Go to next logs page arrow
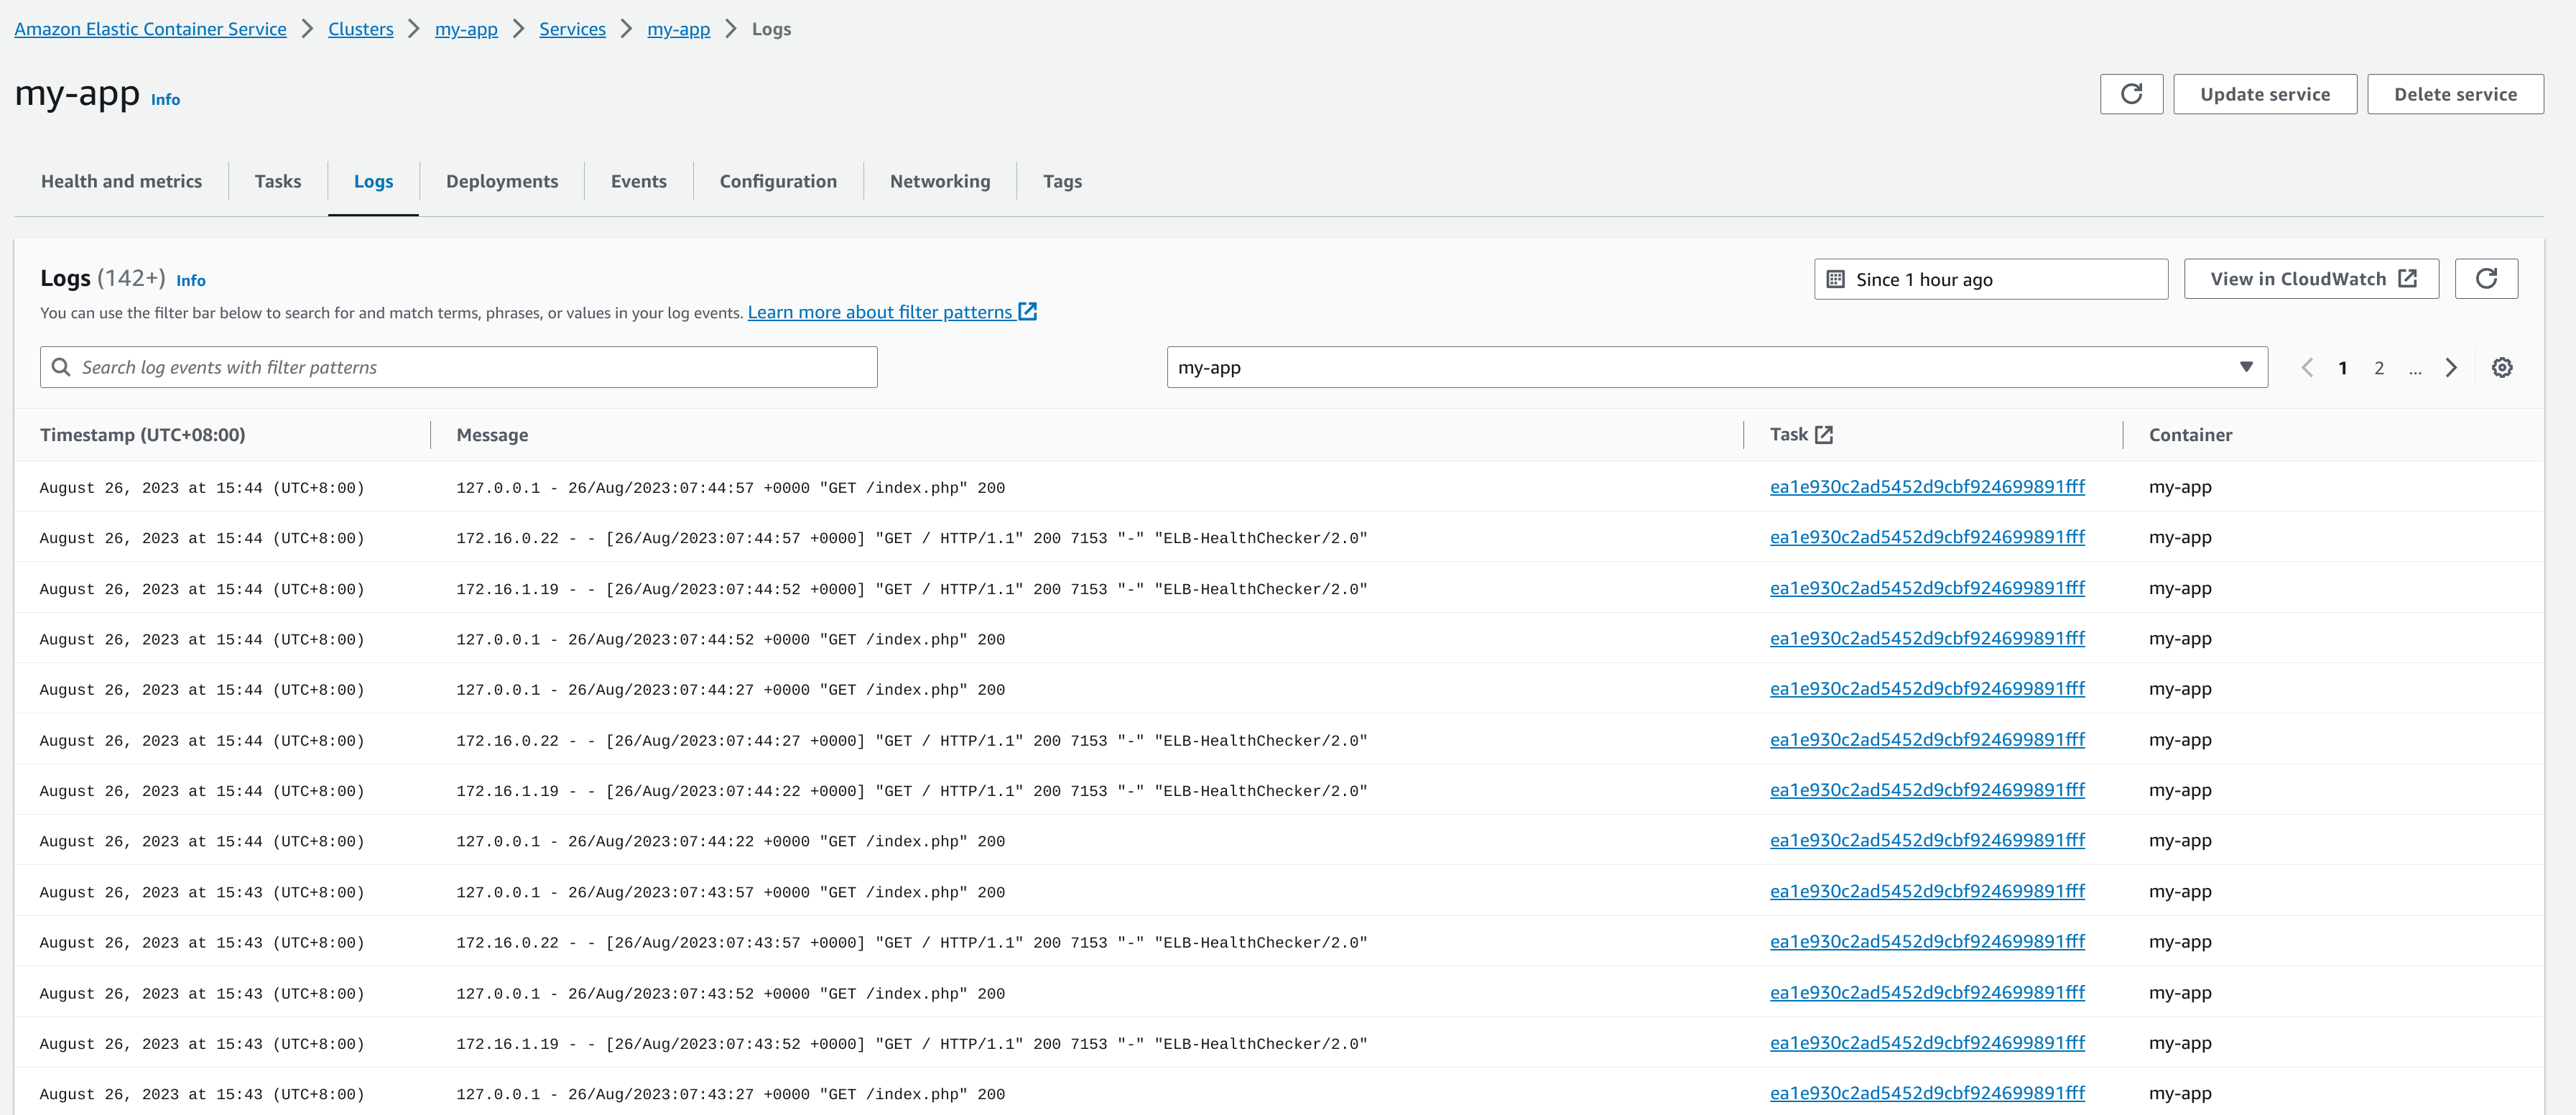 click(x=2451, y=367)
